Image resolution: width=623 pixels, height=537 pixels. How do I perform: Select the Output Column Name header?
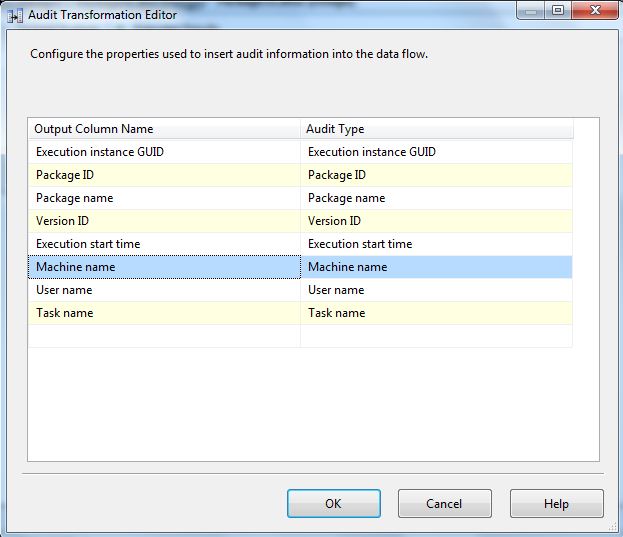164,129
